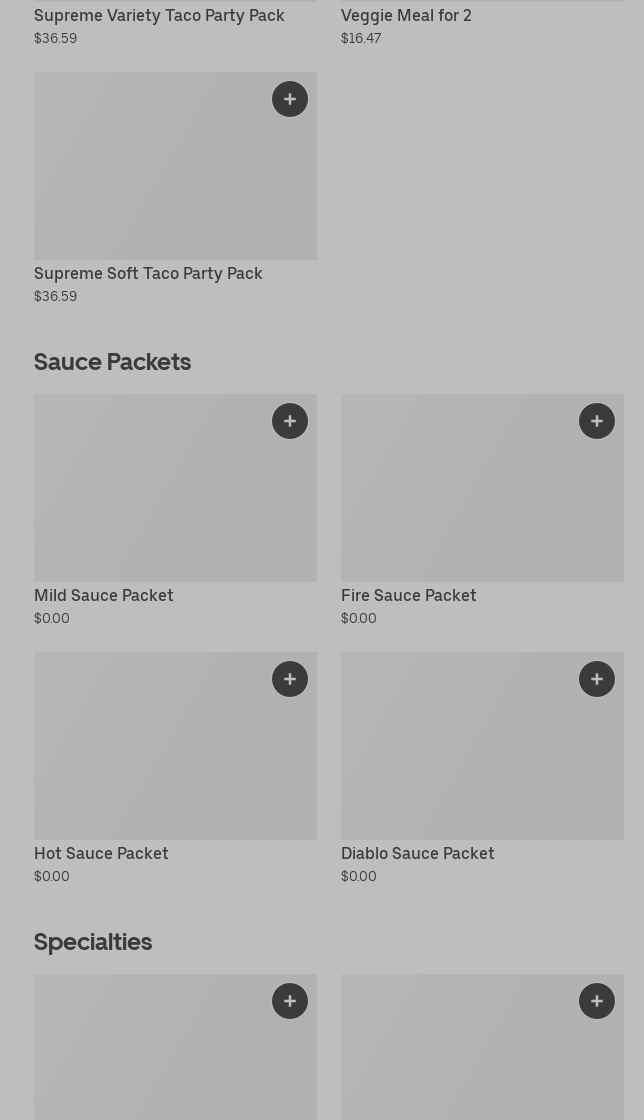Image resolution: width=644 pixels, height=1120 pixels.
Task: Add Diablo Sauce Packet with plus button
Action: (x=597, y=679)
